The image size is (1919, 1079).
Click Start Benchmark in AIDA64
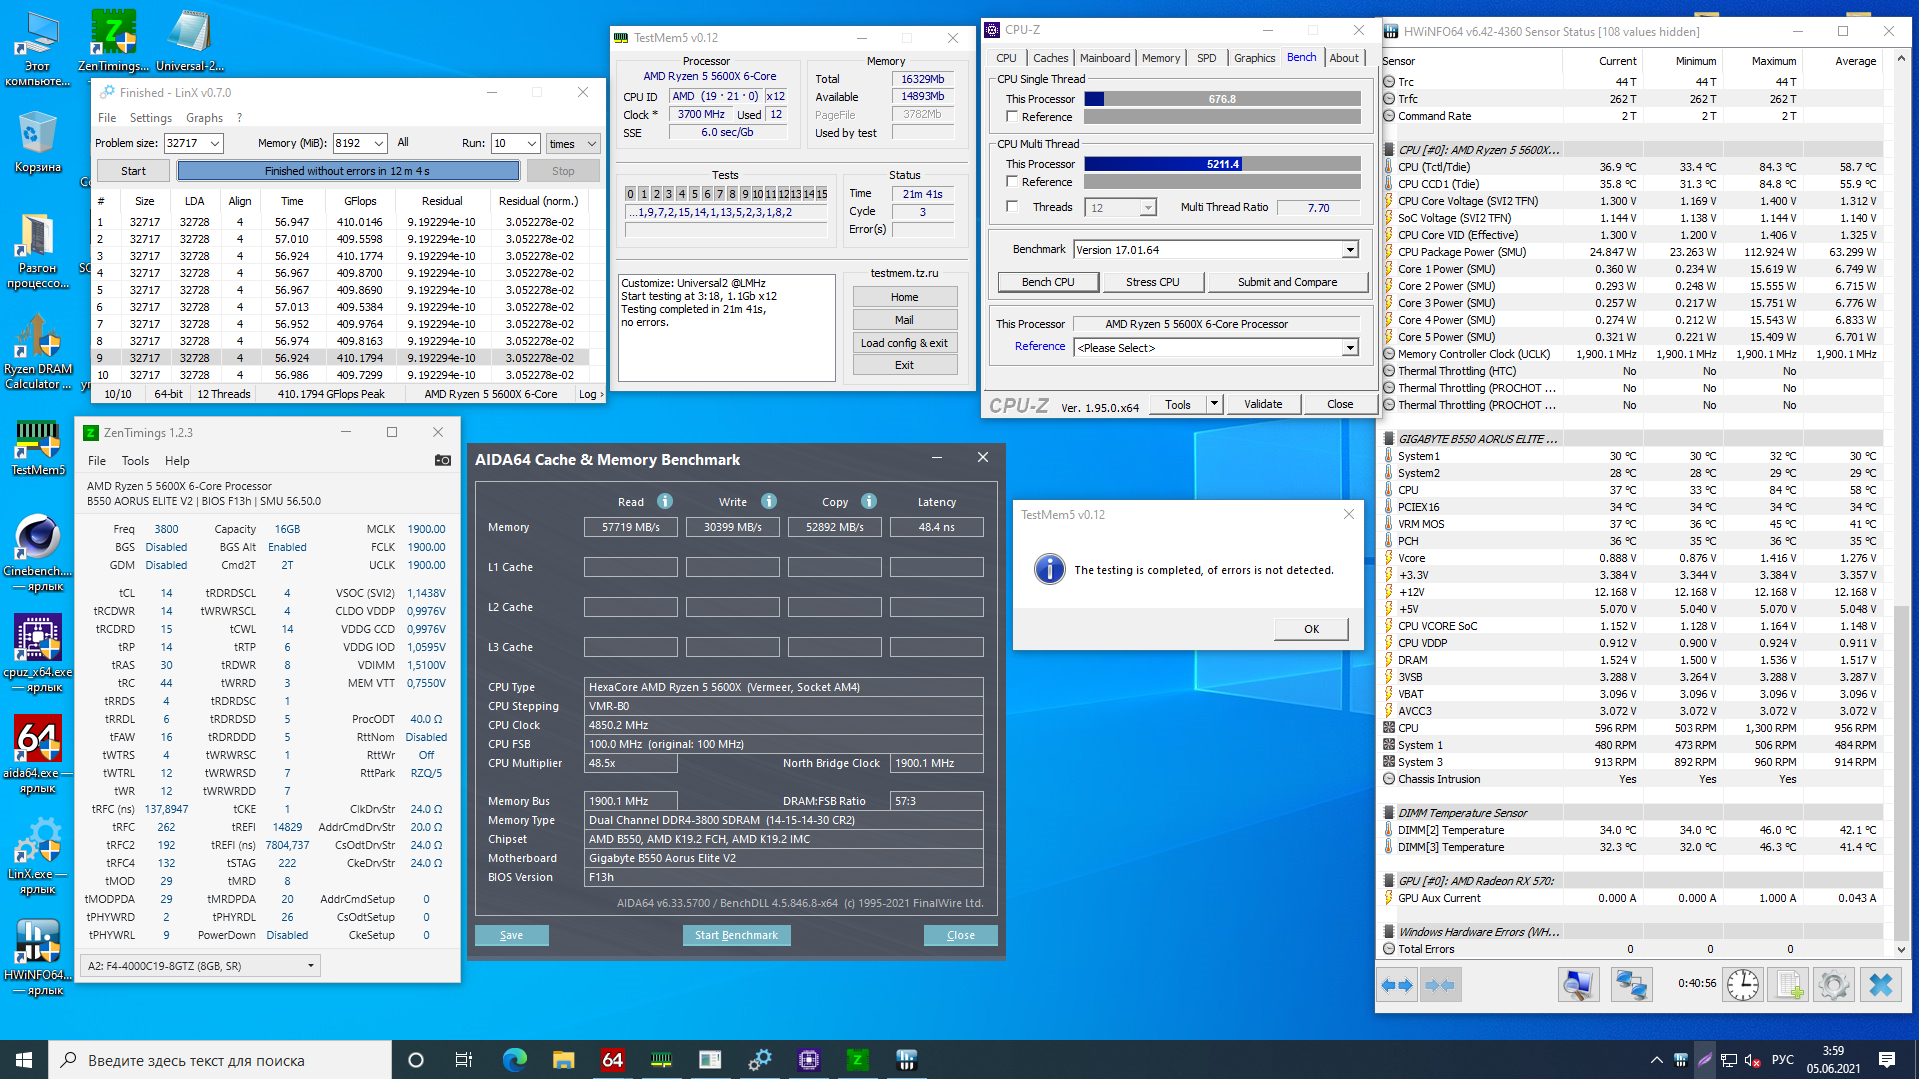point(737,935)
